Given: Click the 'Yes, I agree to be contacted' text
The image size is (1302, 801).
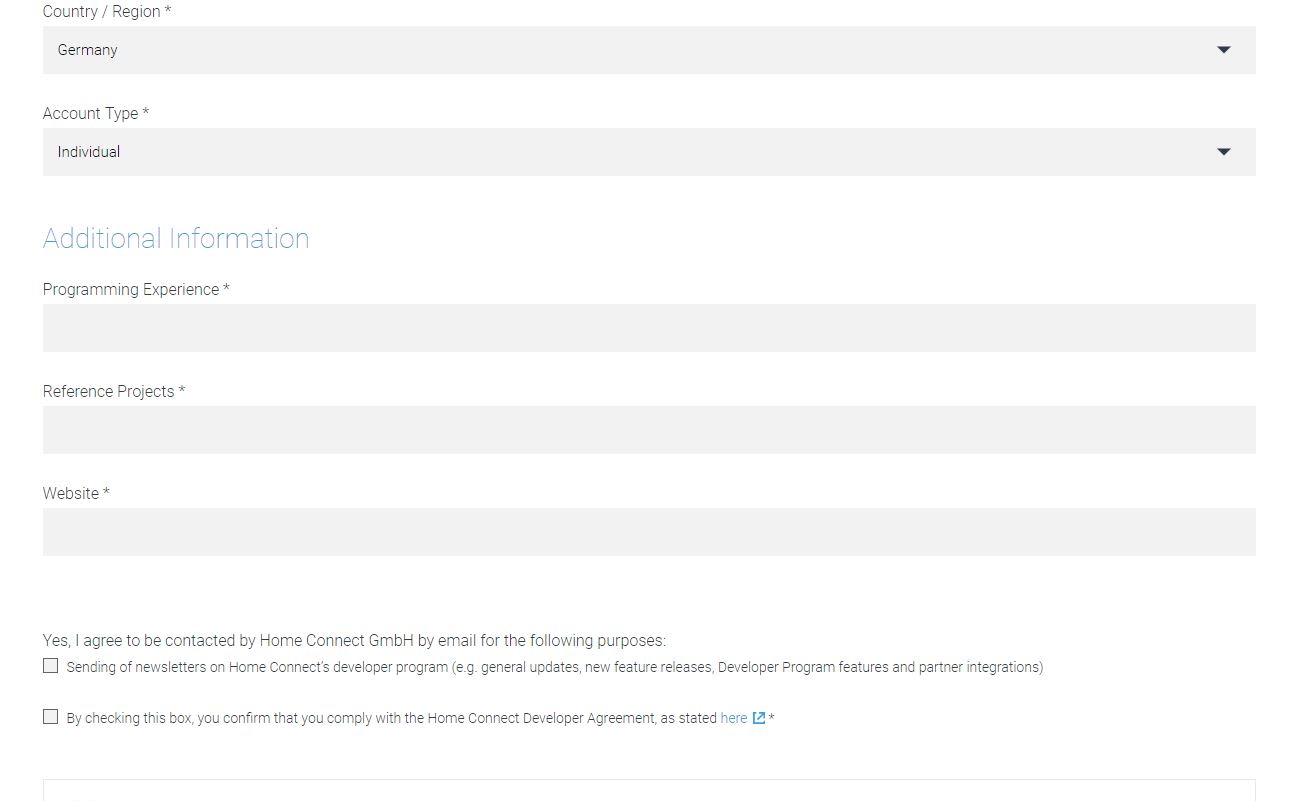Looking at the screenshot, I should pyautogui.click(x=354, y=641).
